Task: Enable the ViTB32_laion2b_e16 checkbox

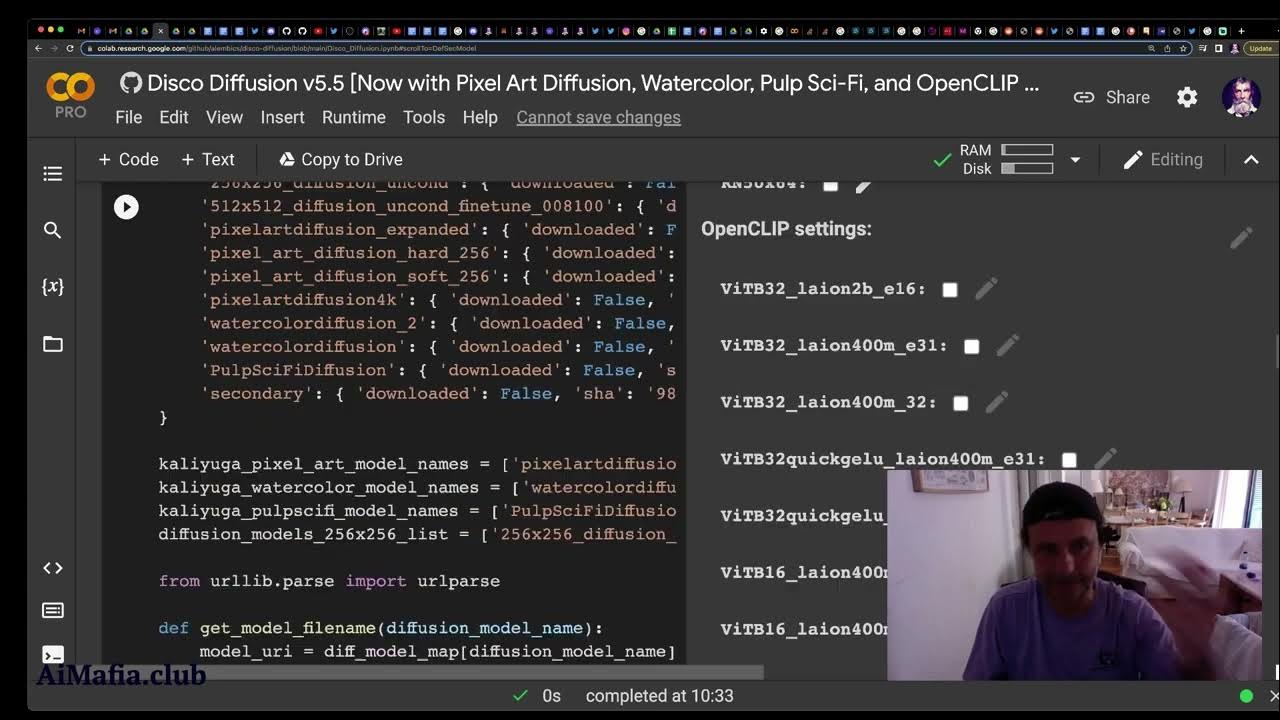Action: click(x=950, y=290)
